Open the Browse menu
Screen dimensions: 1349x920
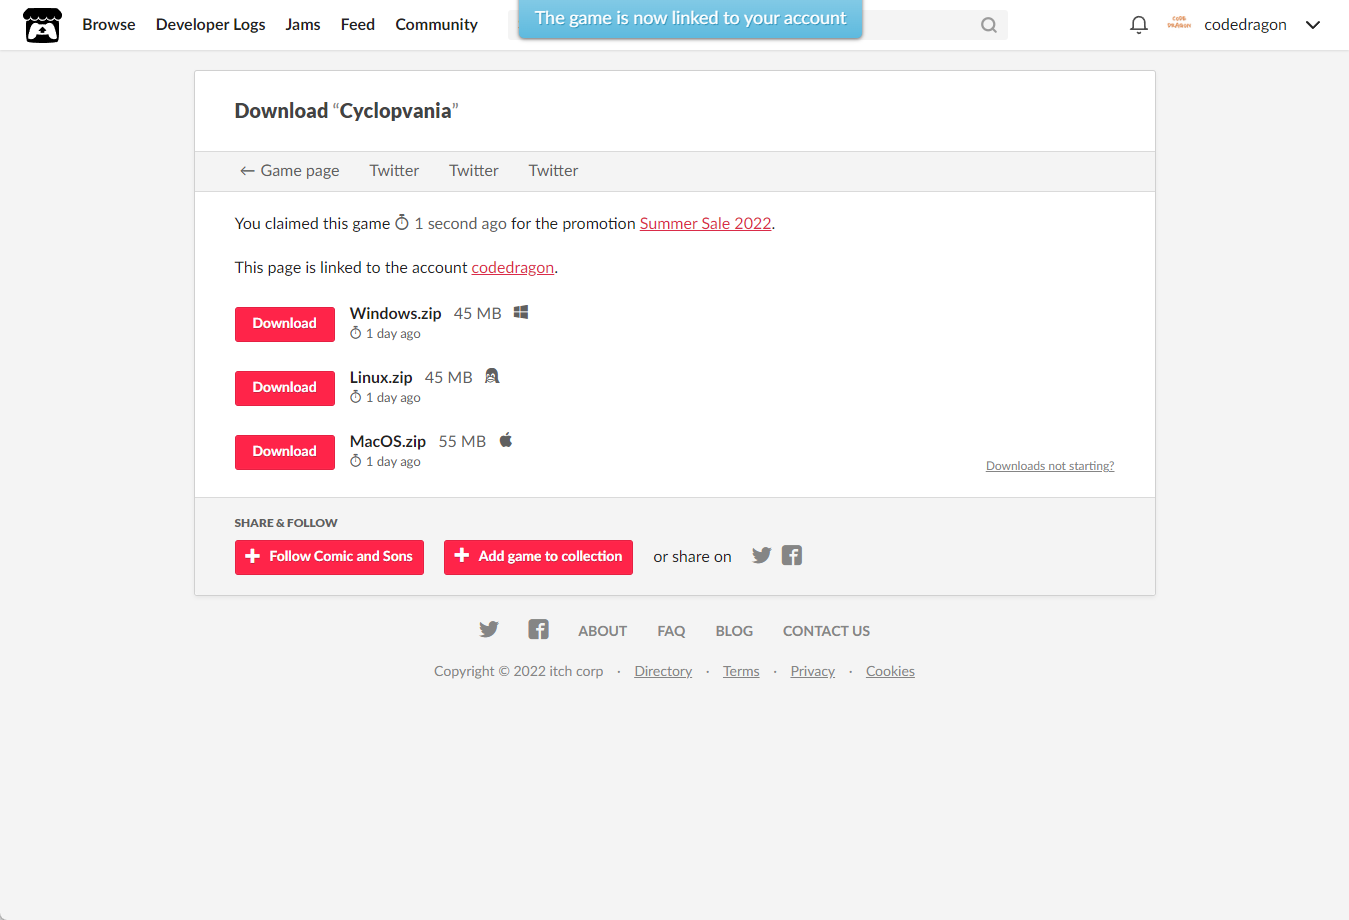click(x=109, y=24)
